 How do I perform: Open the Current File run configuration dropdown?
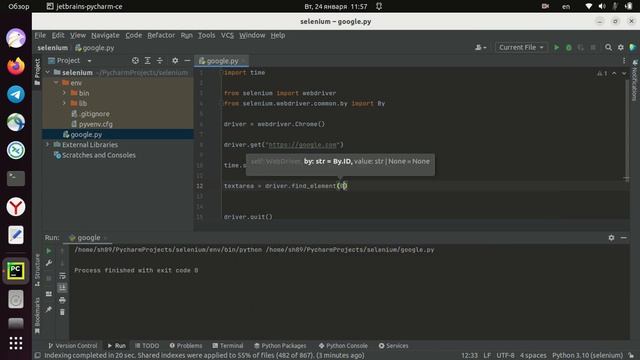[x=521, y=47]
